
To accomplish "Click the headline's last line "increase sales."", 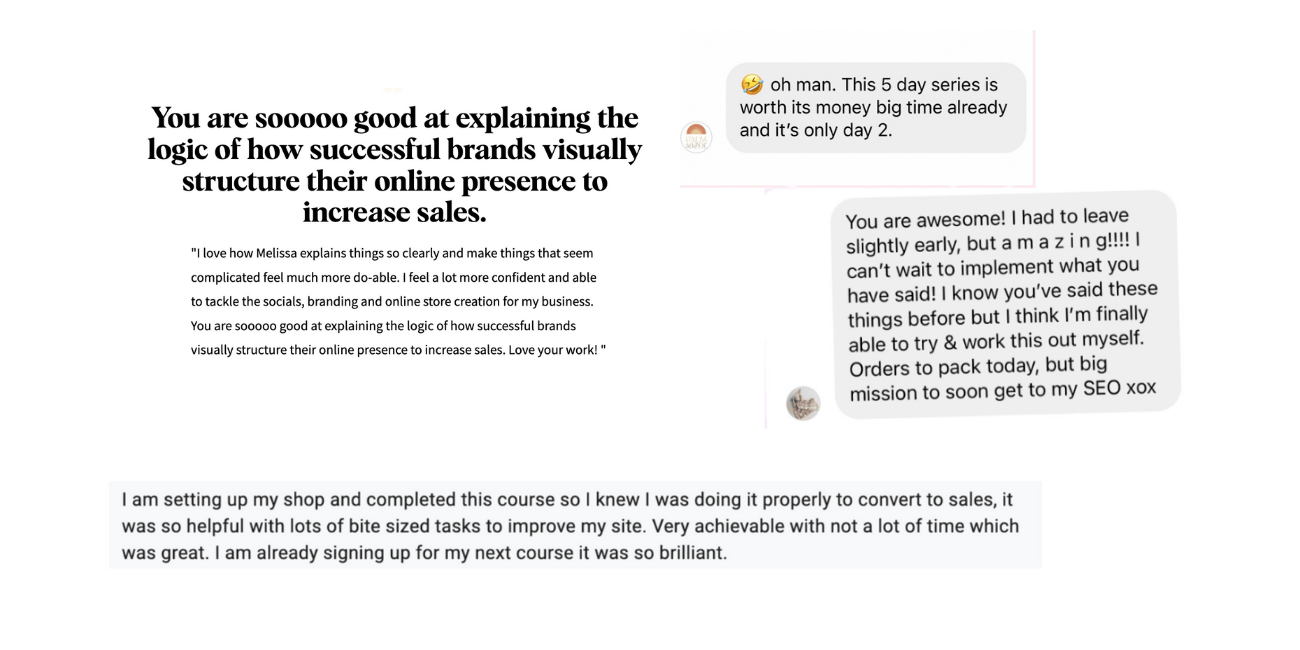I will click(x=394, y=213).
